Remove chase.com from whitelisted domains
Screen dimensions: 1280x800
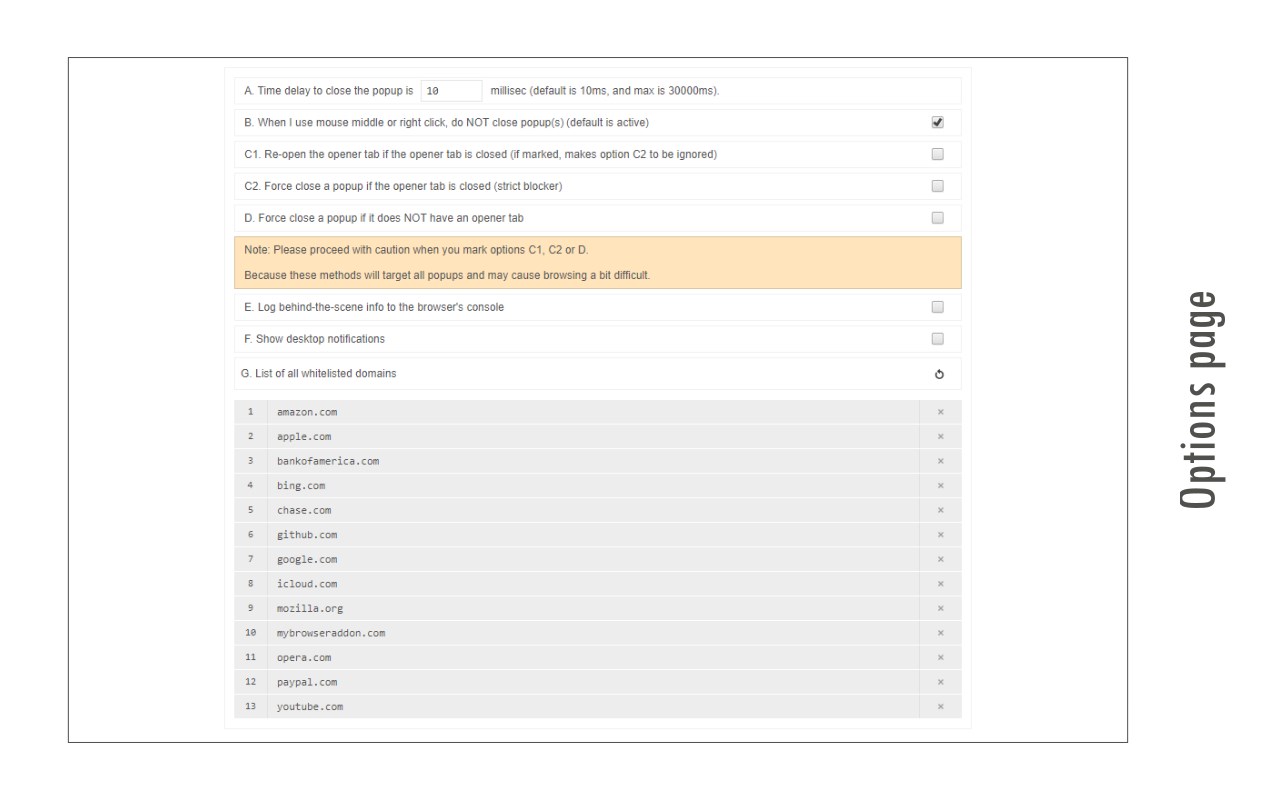940,510
